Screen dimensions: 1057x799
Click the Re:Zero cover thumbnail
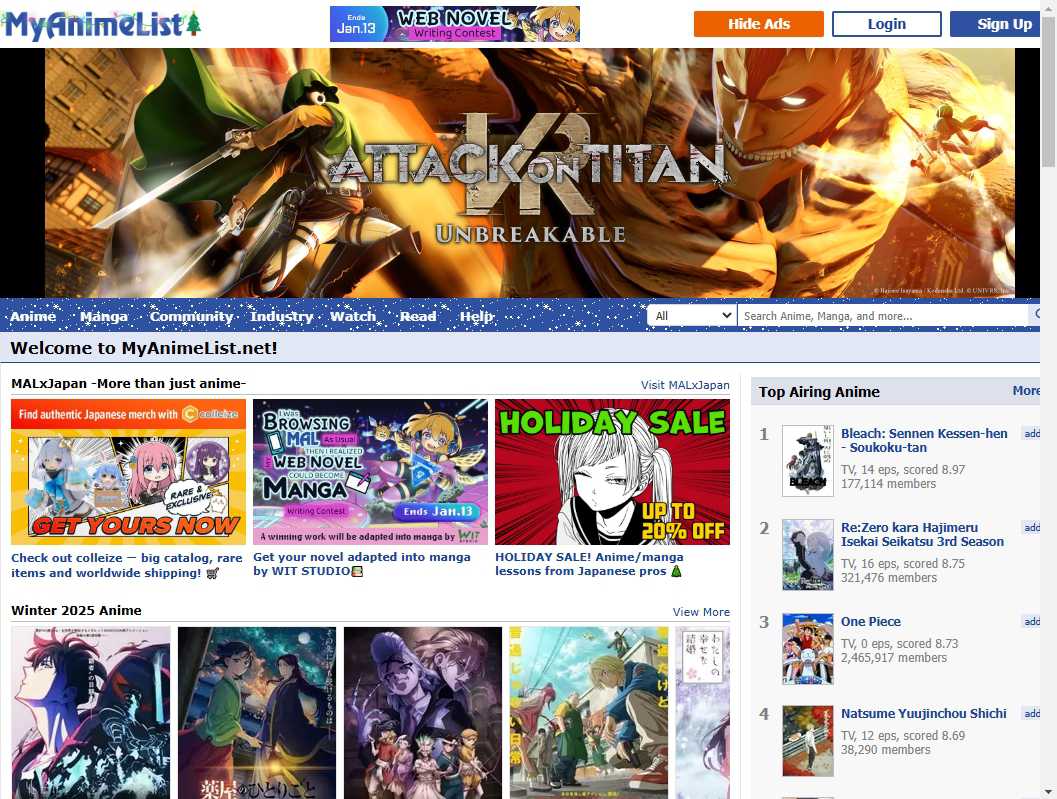pyautogui.click(x=808, y=555)
